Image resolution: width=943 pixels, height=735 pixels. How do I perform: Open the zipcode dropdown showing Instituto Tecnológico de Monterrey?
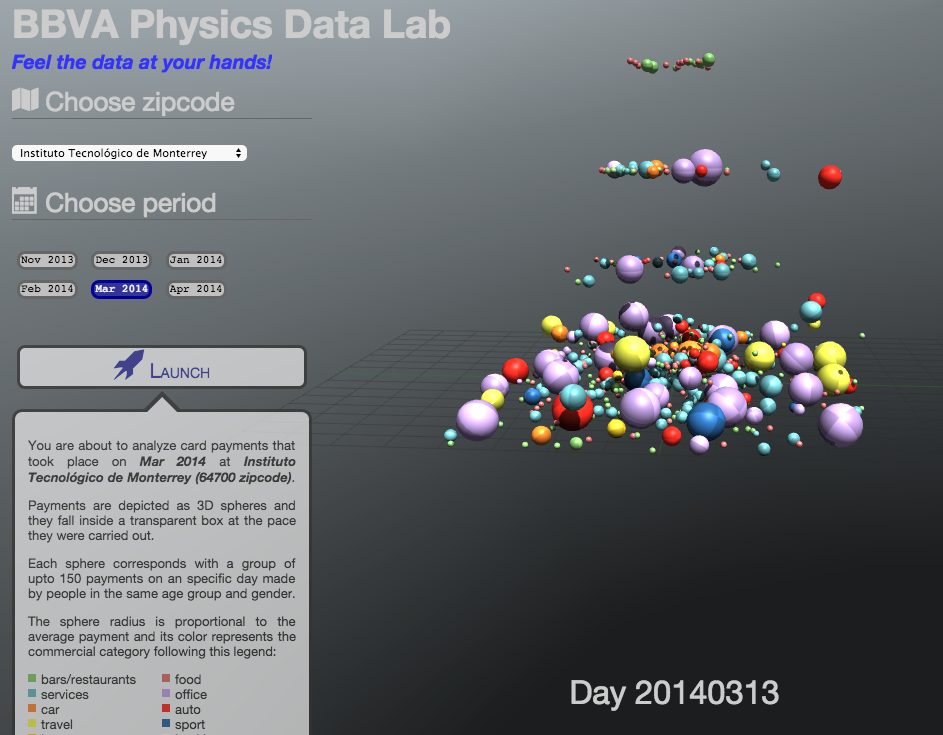click(129, 153)
